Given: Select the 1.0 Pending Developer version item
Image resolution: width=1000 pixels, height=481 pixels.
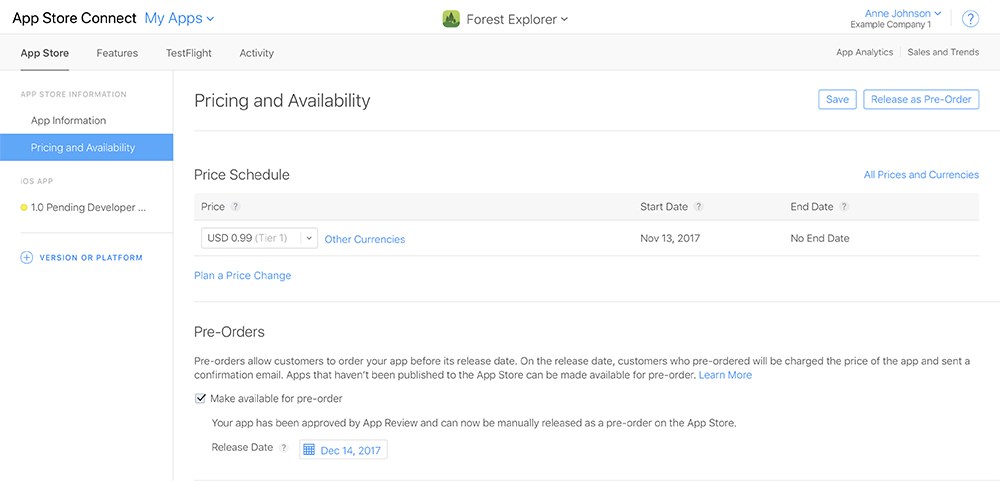Looking at the screenshot, I should point(86,207).
